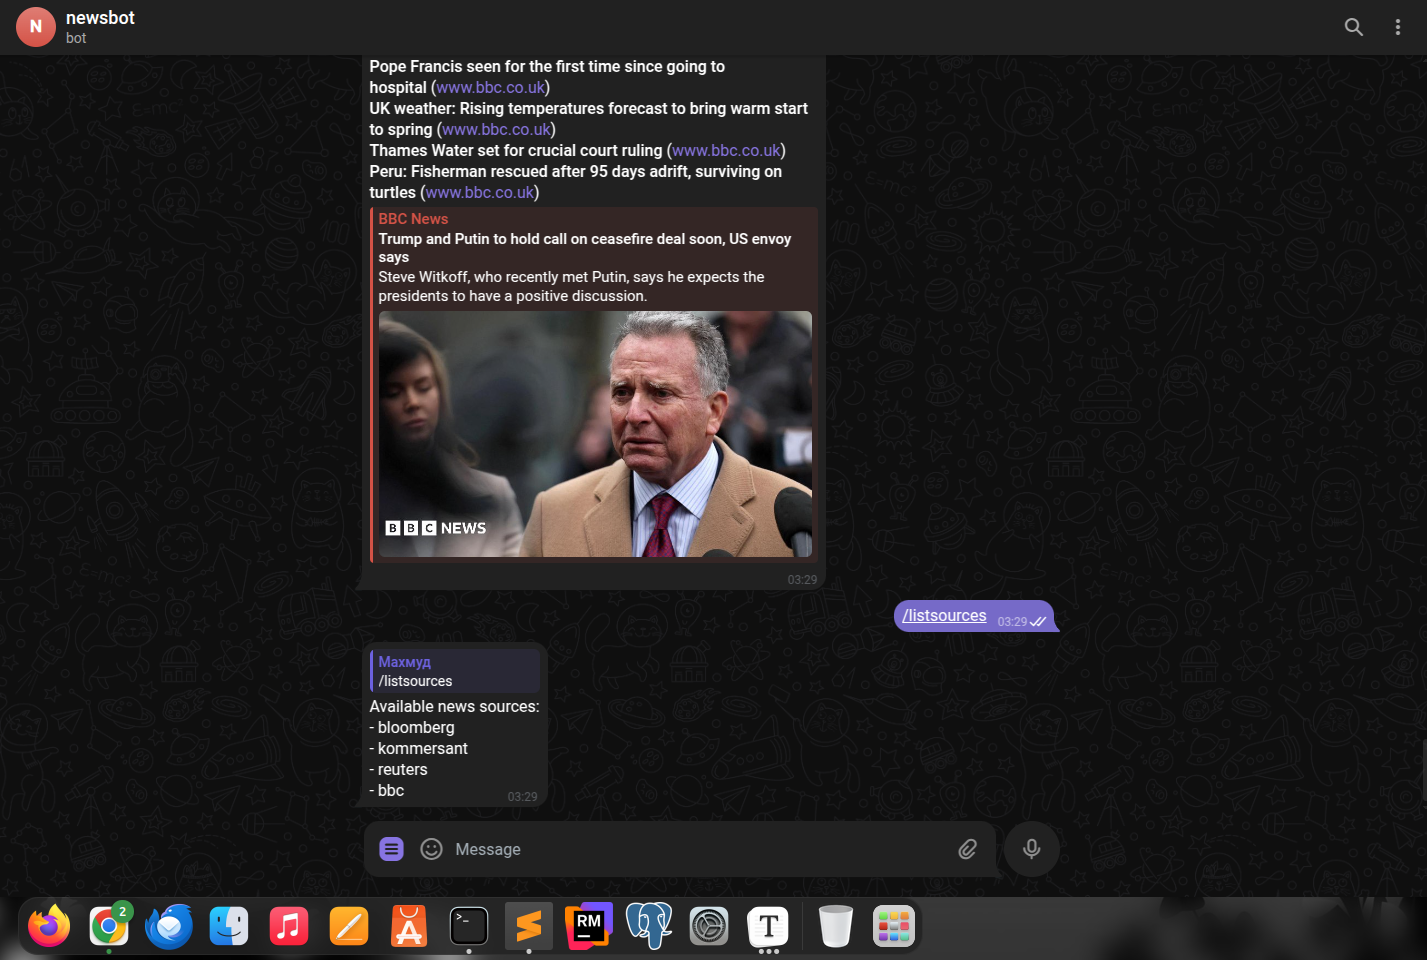This screenshot has width=1427, height=960.
Task: Open the bot commands menu button
Action: click(x=391, y=849)
